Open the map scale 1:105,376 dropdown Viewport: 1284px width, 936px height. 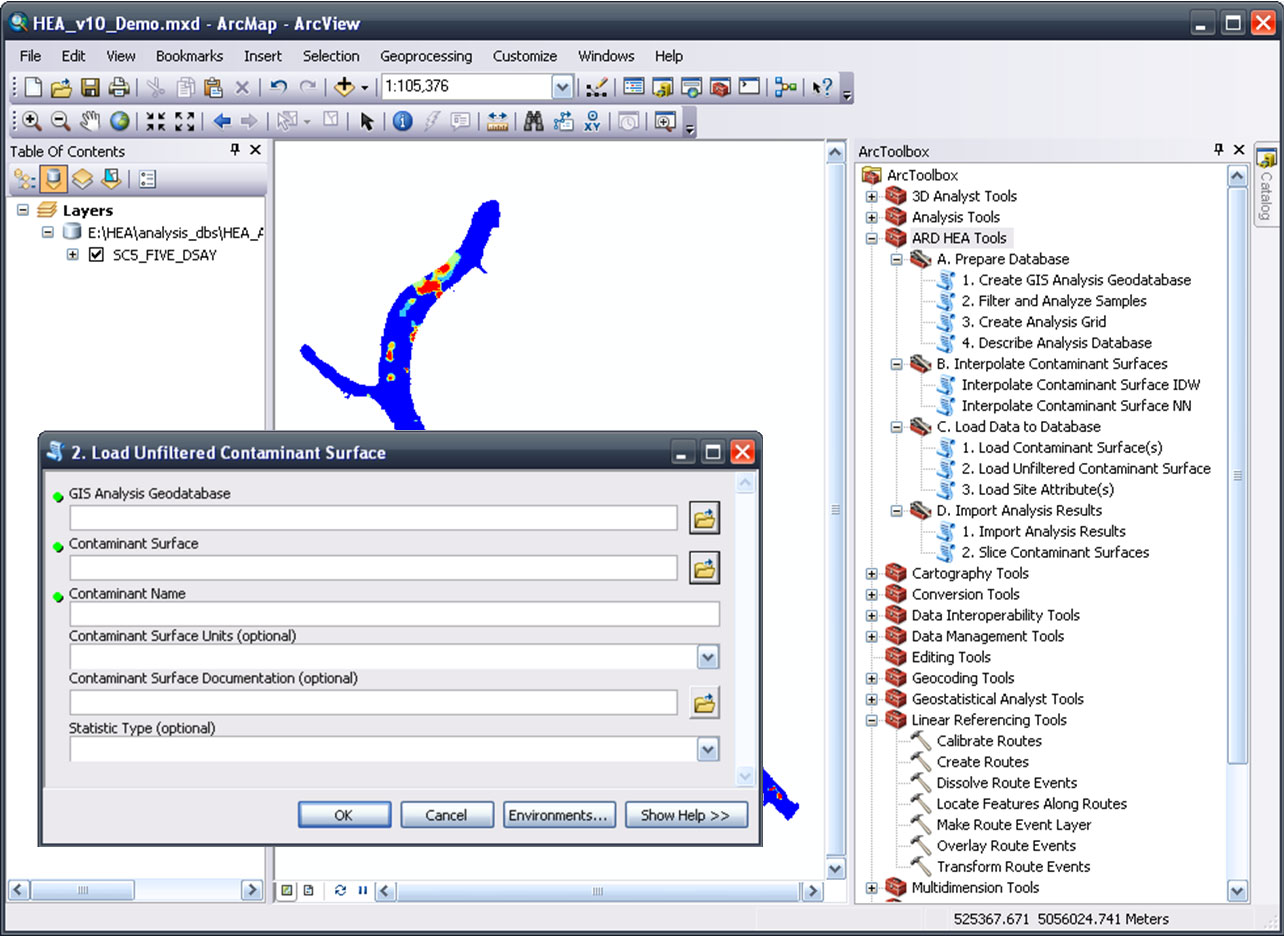[x=562, y=87]
